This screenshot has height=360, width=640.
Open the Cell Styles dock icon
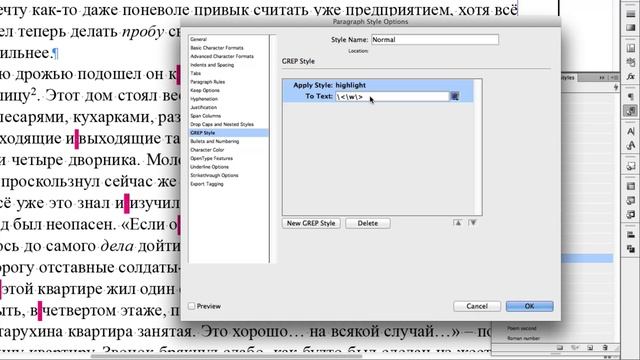point(631,214)
